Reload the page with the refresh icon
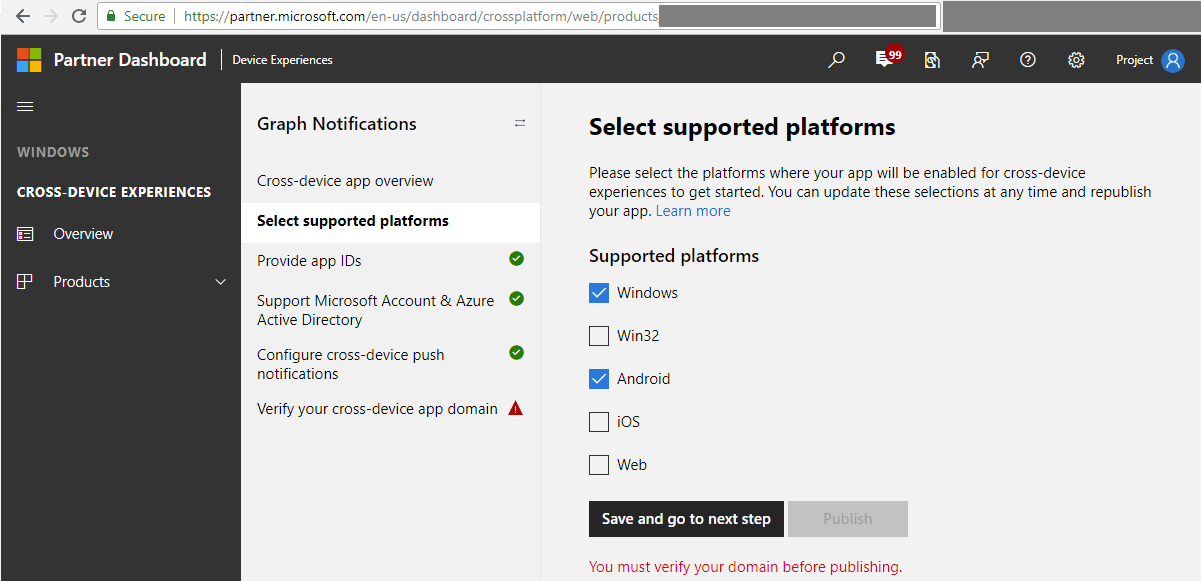The height and width of the screenshot is (581, 1201). pyautogui.click(x=79, y=16)
